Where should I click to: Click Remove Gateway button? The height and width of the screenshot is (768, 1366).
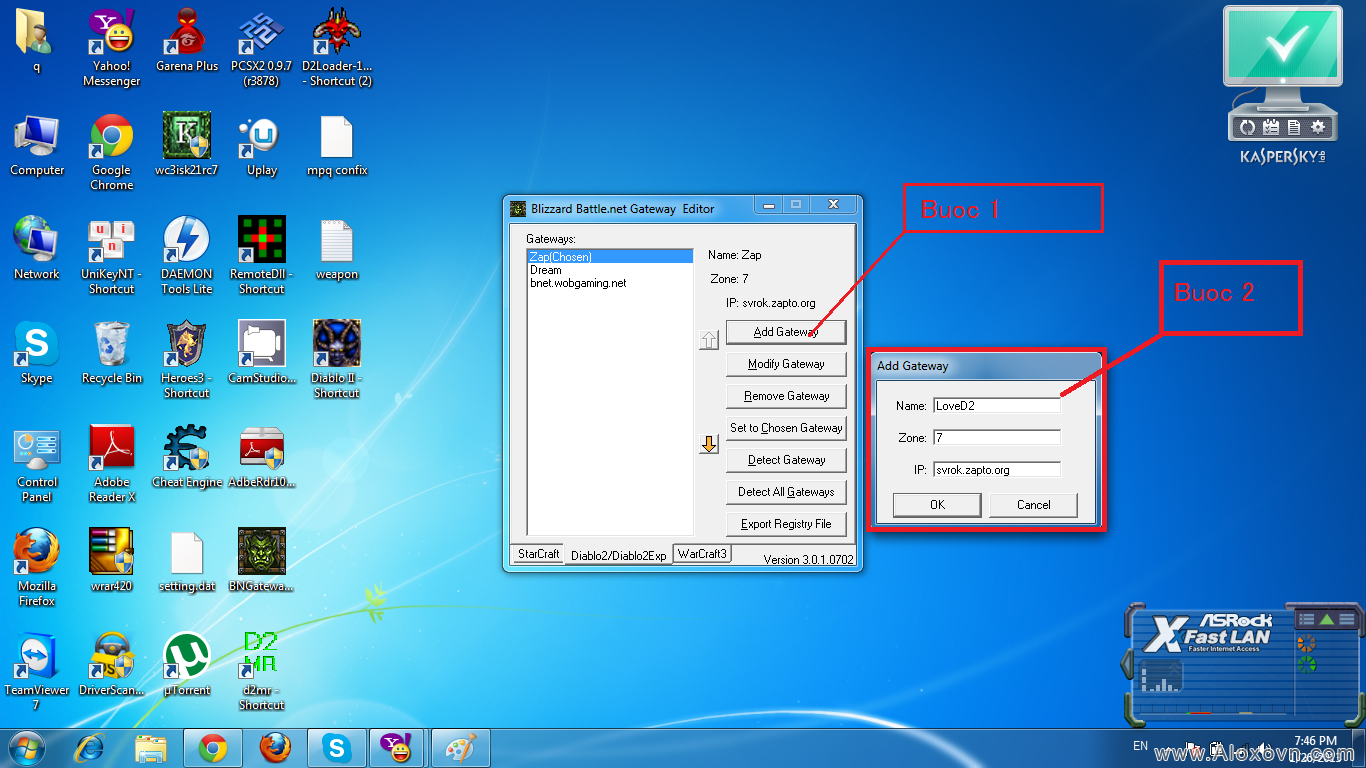(786, 396)
